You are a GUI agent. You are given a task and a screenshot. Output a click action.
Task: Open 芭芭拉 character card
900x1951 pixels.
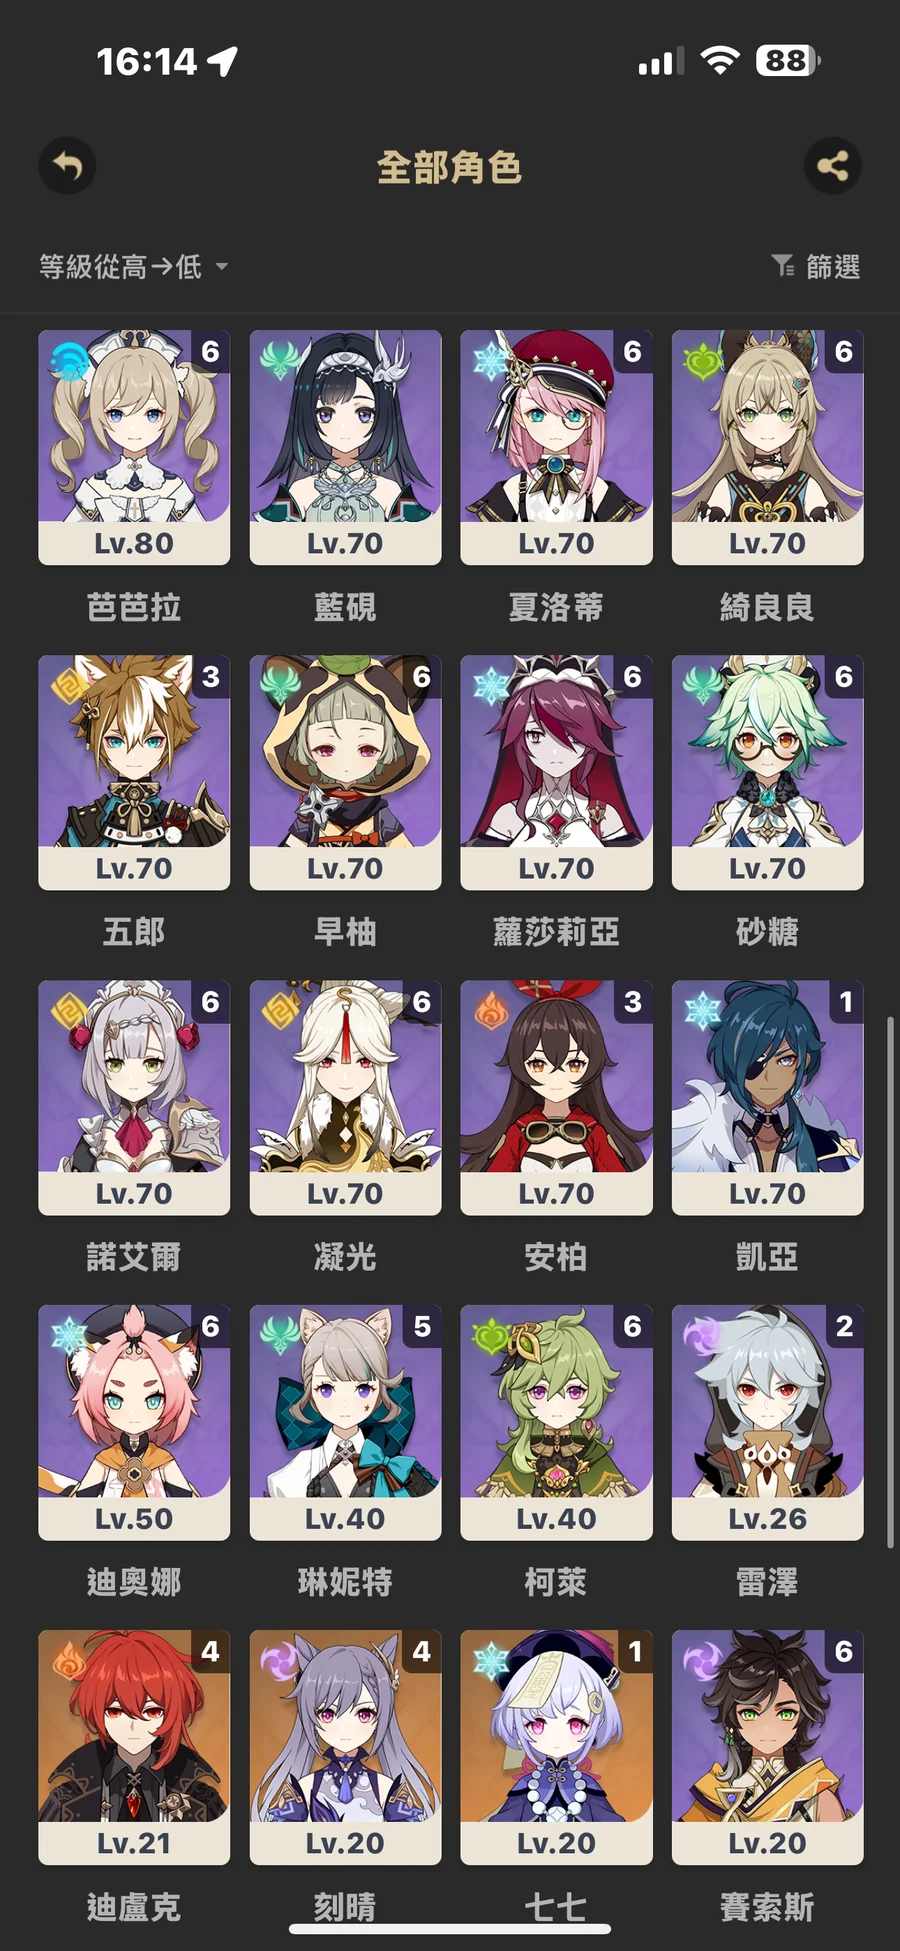coord(134,447)
